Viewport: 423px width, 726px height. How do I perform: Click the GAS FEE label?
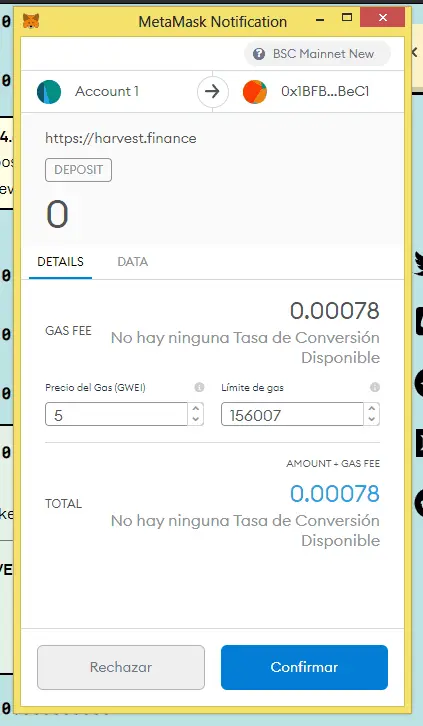tap(68, 331)
